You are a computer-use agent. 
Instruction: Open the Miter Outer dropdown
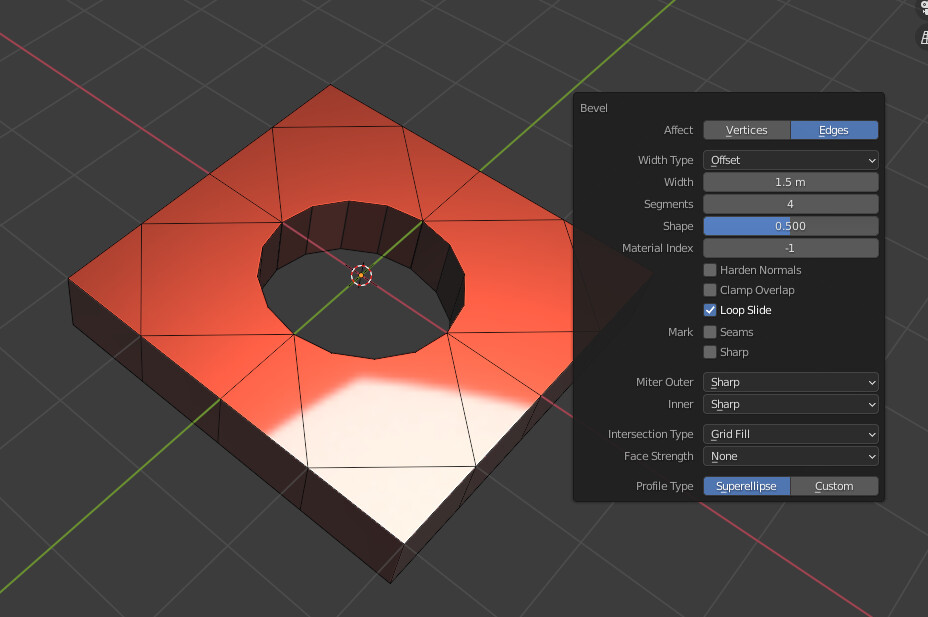pyautogui.click(x=790, y=382)
